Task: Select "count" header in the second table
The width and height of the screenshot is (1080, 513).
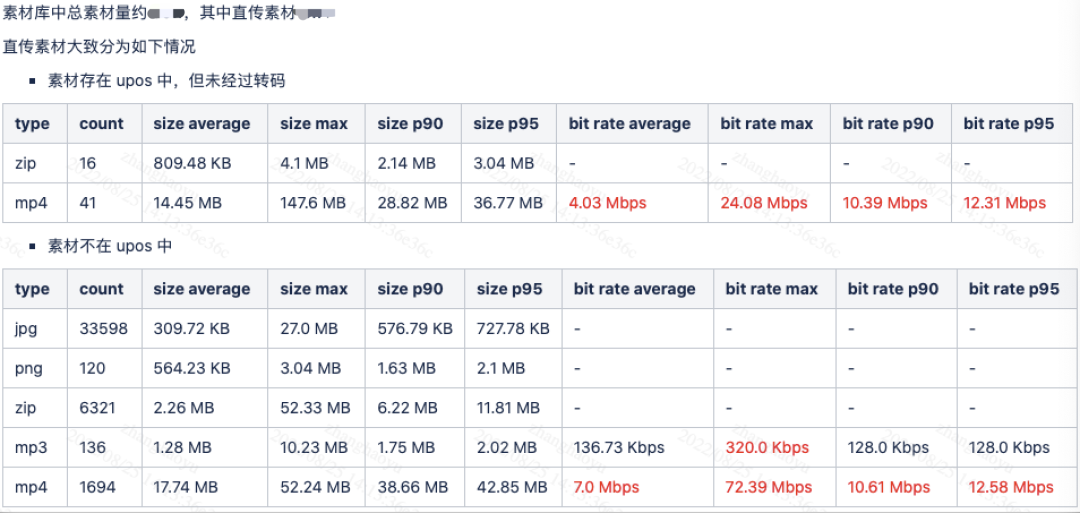Action: pyautogui.click(x=102, y=289)
